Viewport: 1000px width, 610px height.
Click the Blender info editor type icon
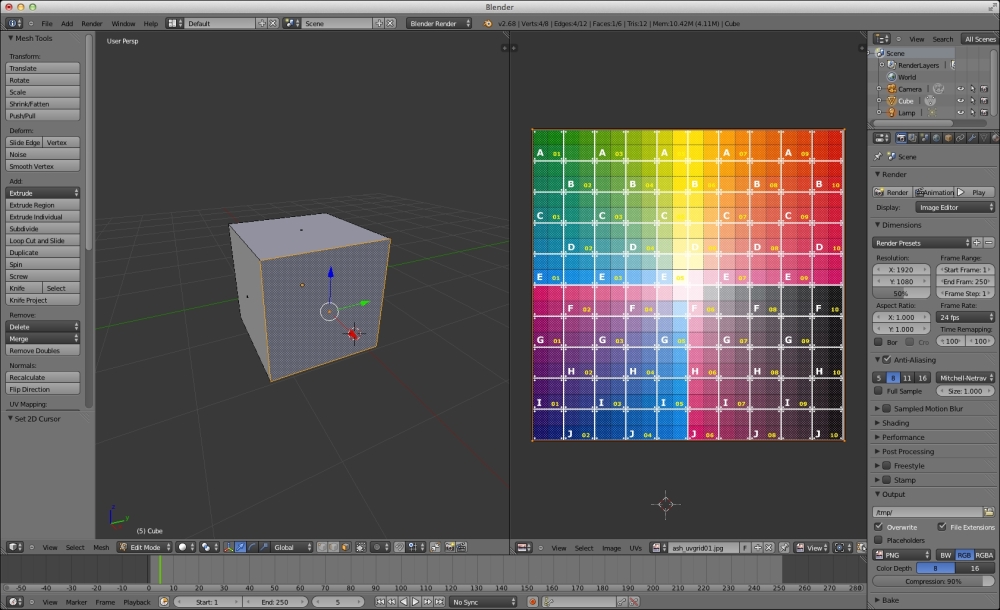click(13, 23)
